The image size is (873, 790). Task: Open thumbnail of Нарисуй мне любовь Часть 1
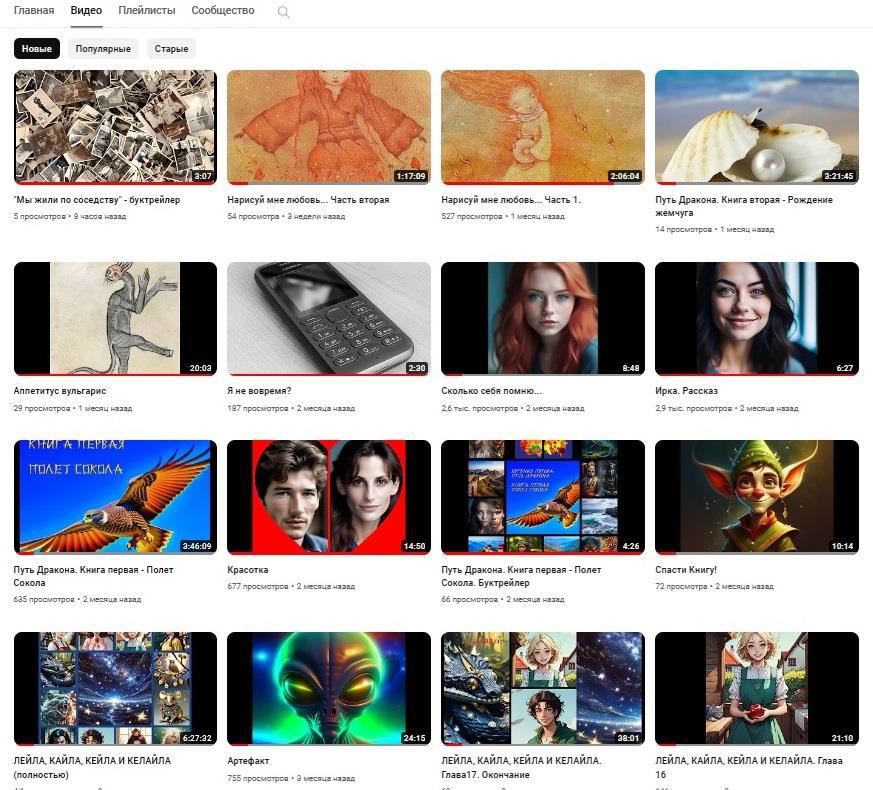[543, 127]
